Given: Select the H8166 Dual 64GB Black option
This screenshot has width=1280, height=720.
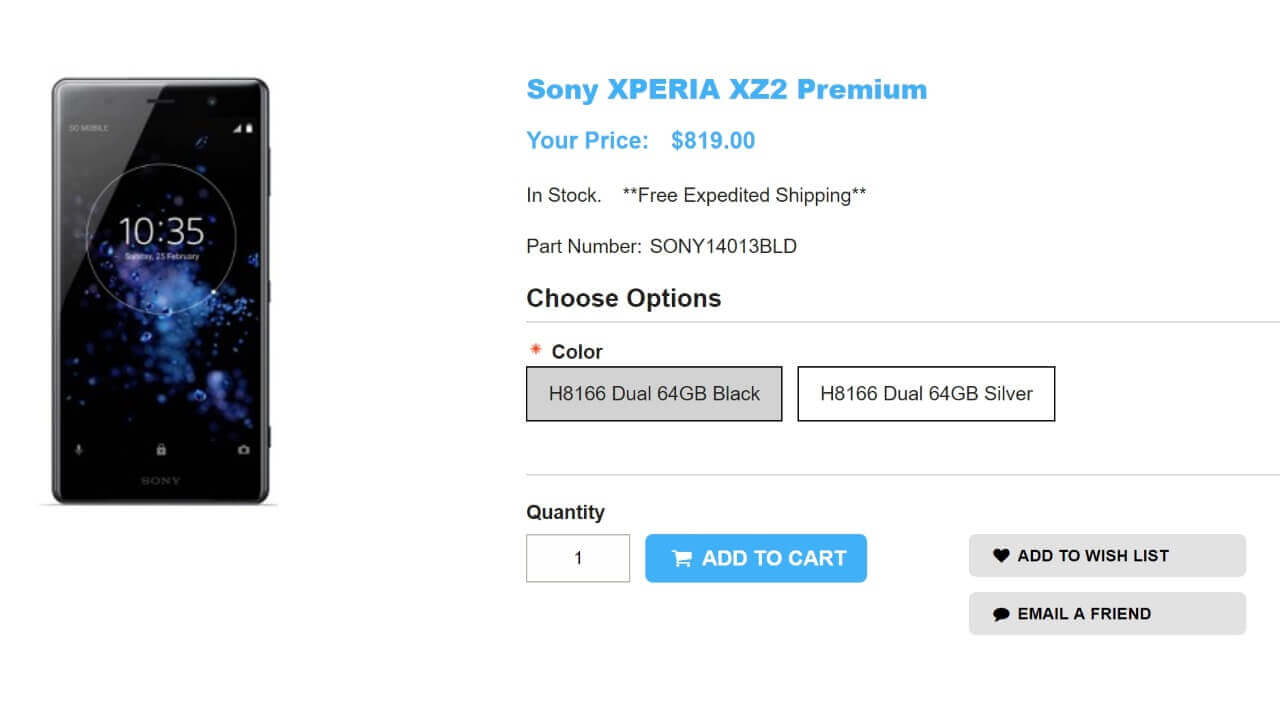Looking at the screenshot, I should tap(654, 394).
